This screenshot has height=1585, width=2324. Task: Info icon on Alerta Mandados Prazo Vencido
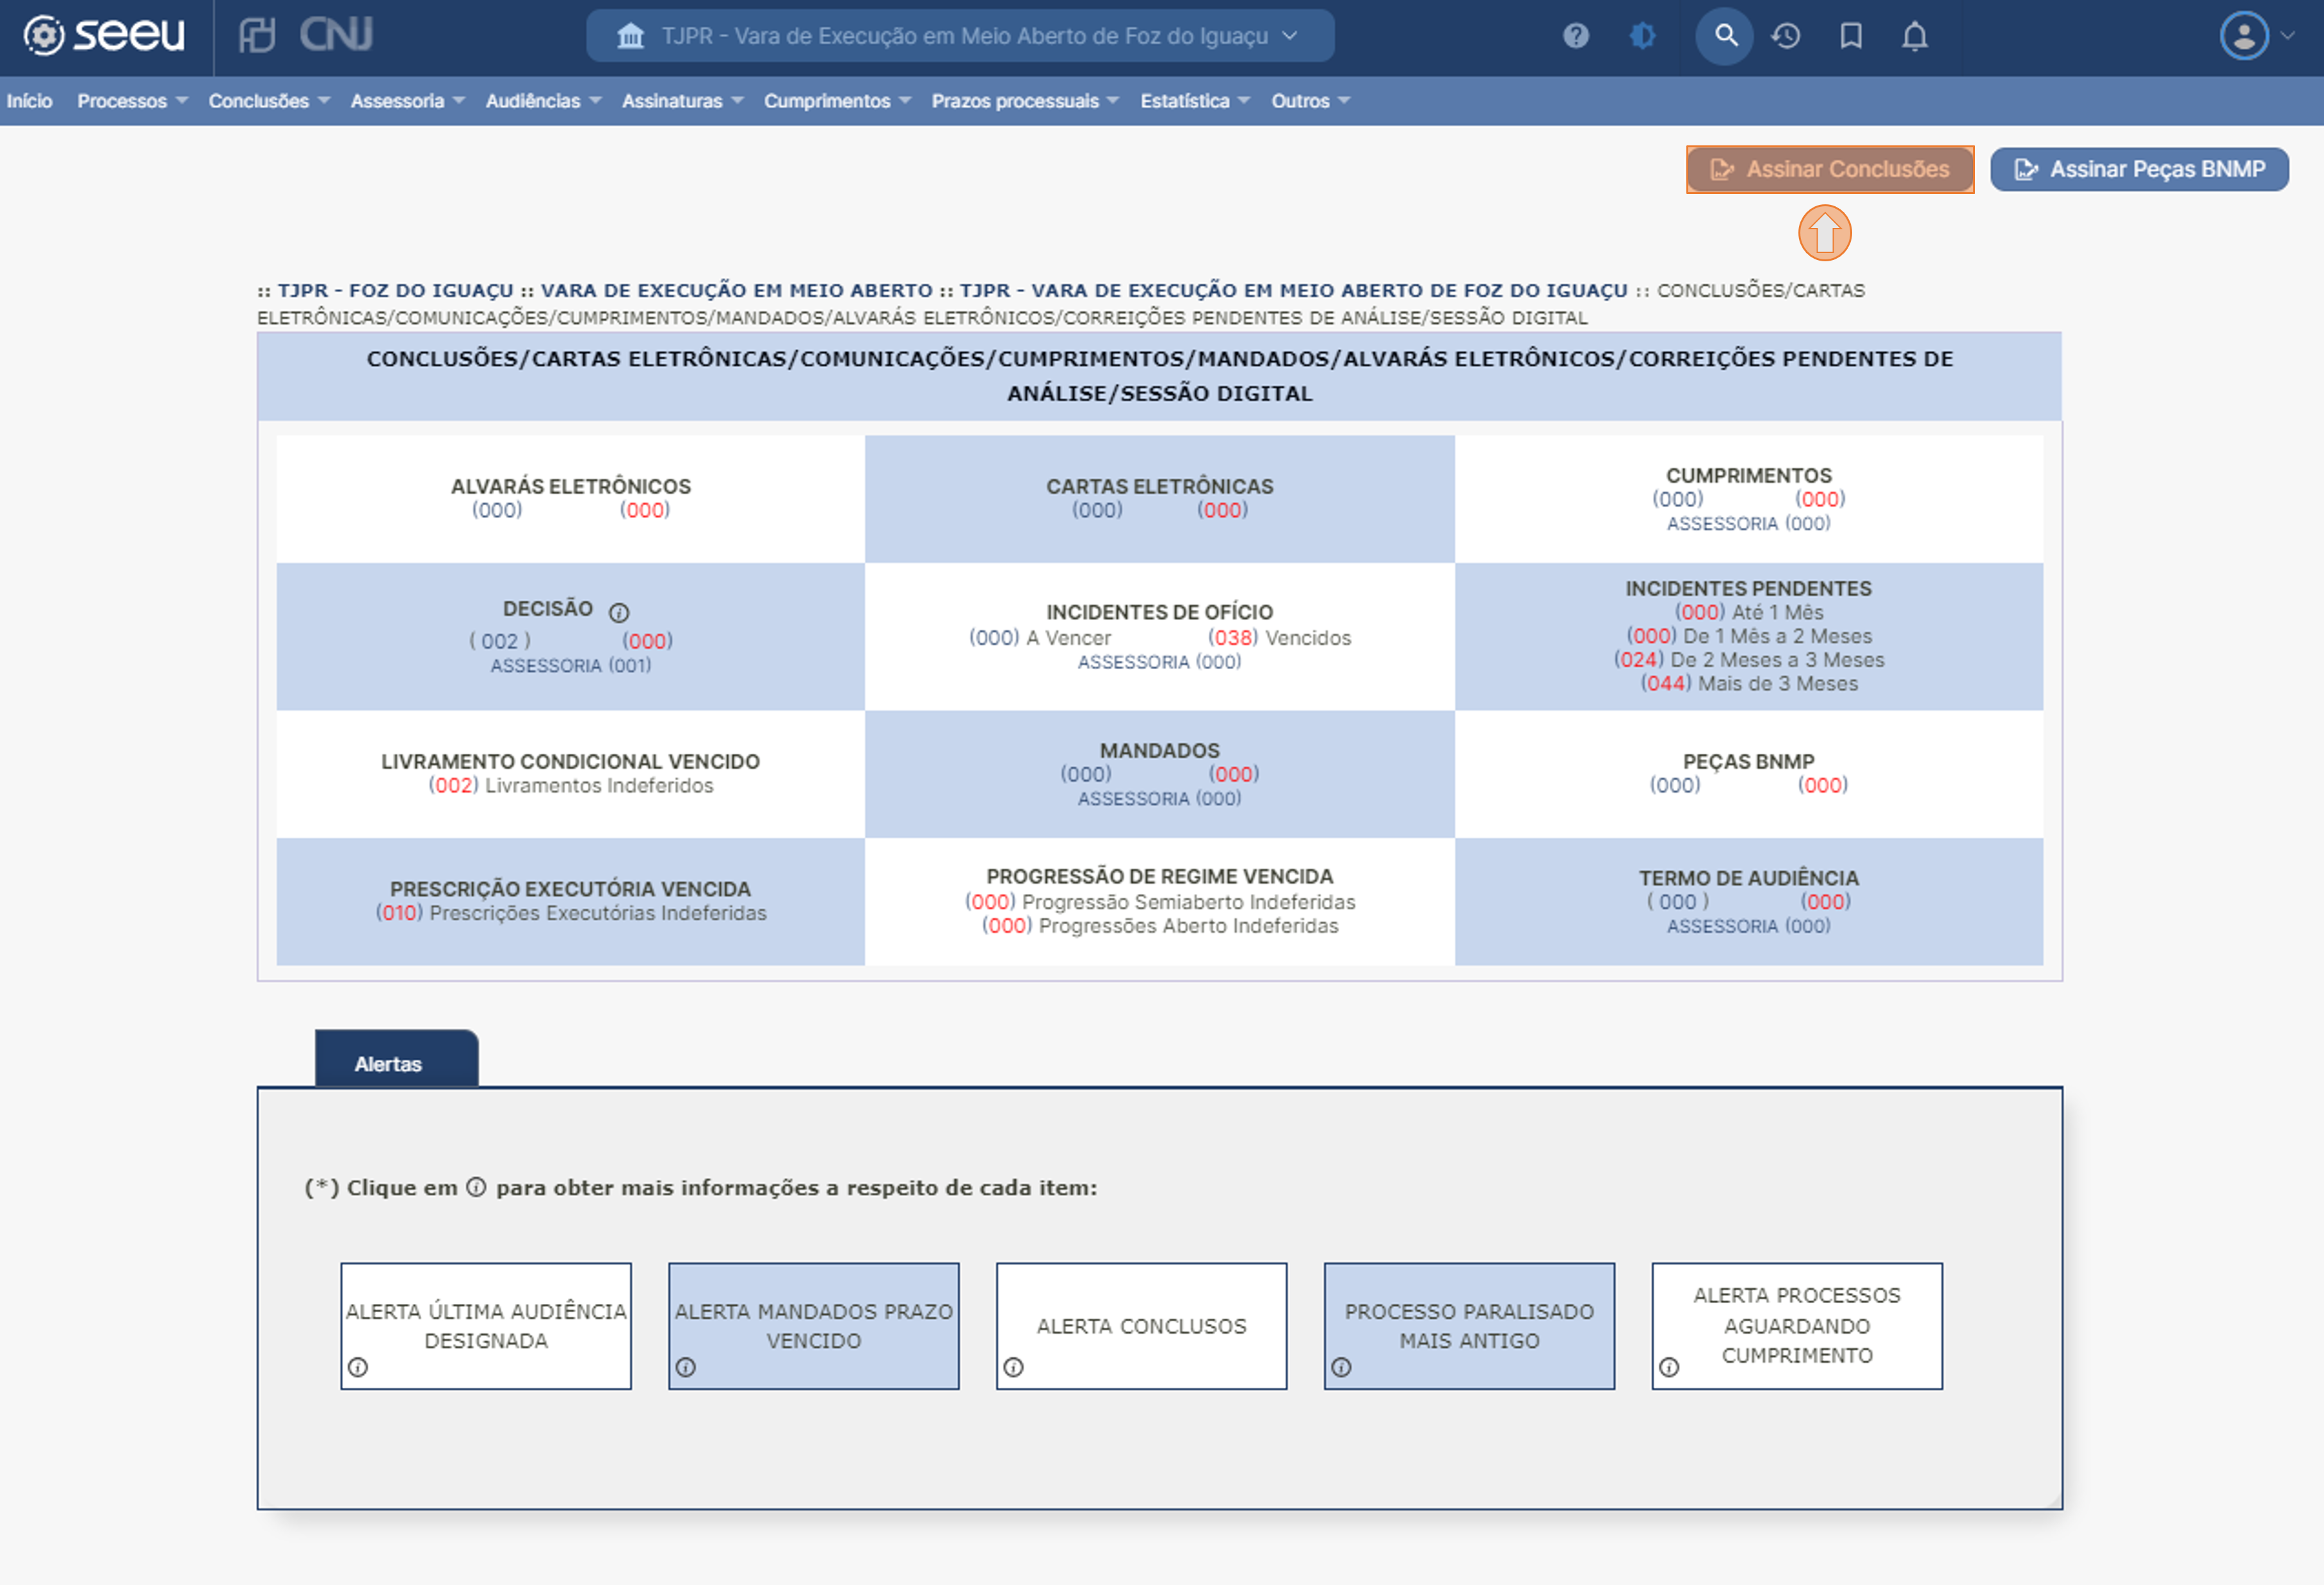pyautogui.click(x=685, y=1367)
